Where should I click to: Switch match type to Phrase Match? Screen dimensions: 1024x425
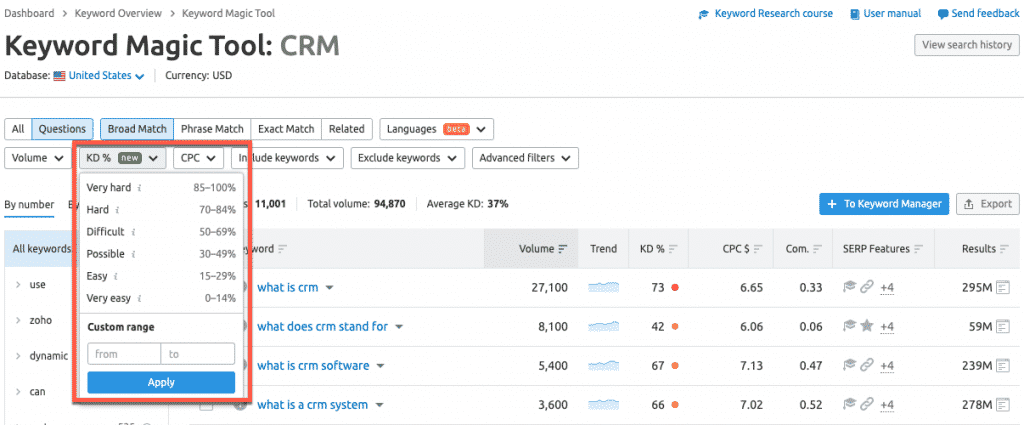click(212, 129)
